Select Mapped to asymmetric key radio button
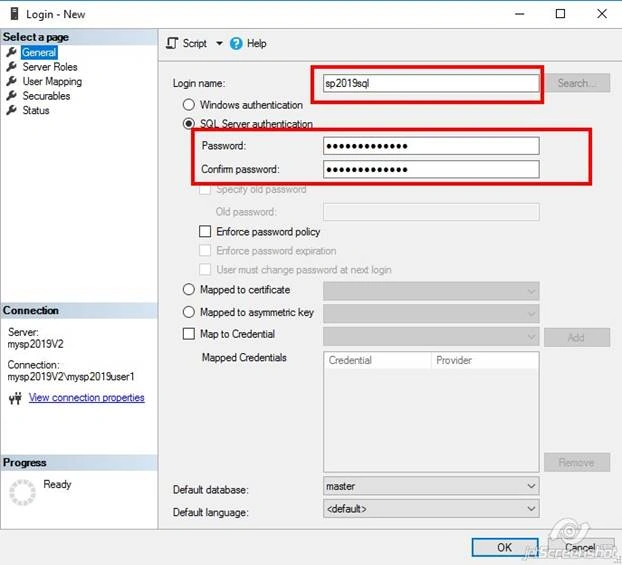 pos(189,312)
